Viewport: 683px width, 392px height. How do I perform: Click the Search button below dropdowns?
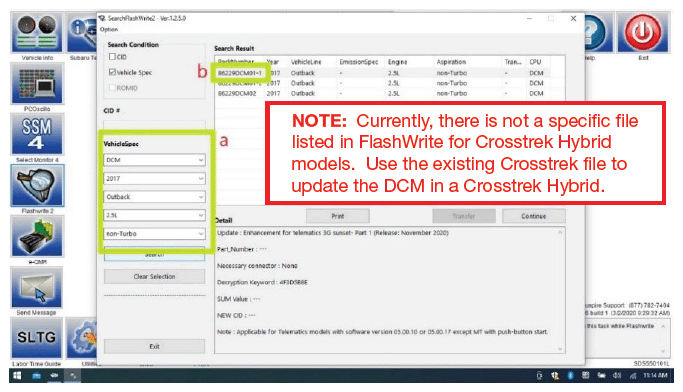point(154,255)
